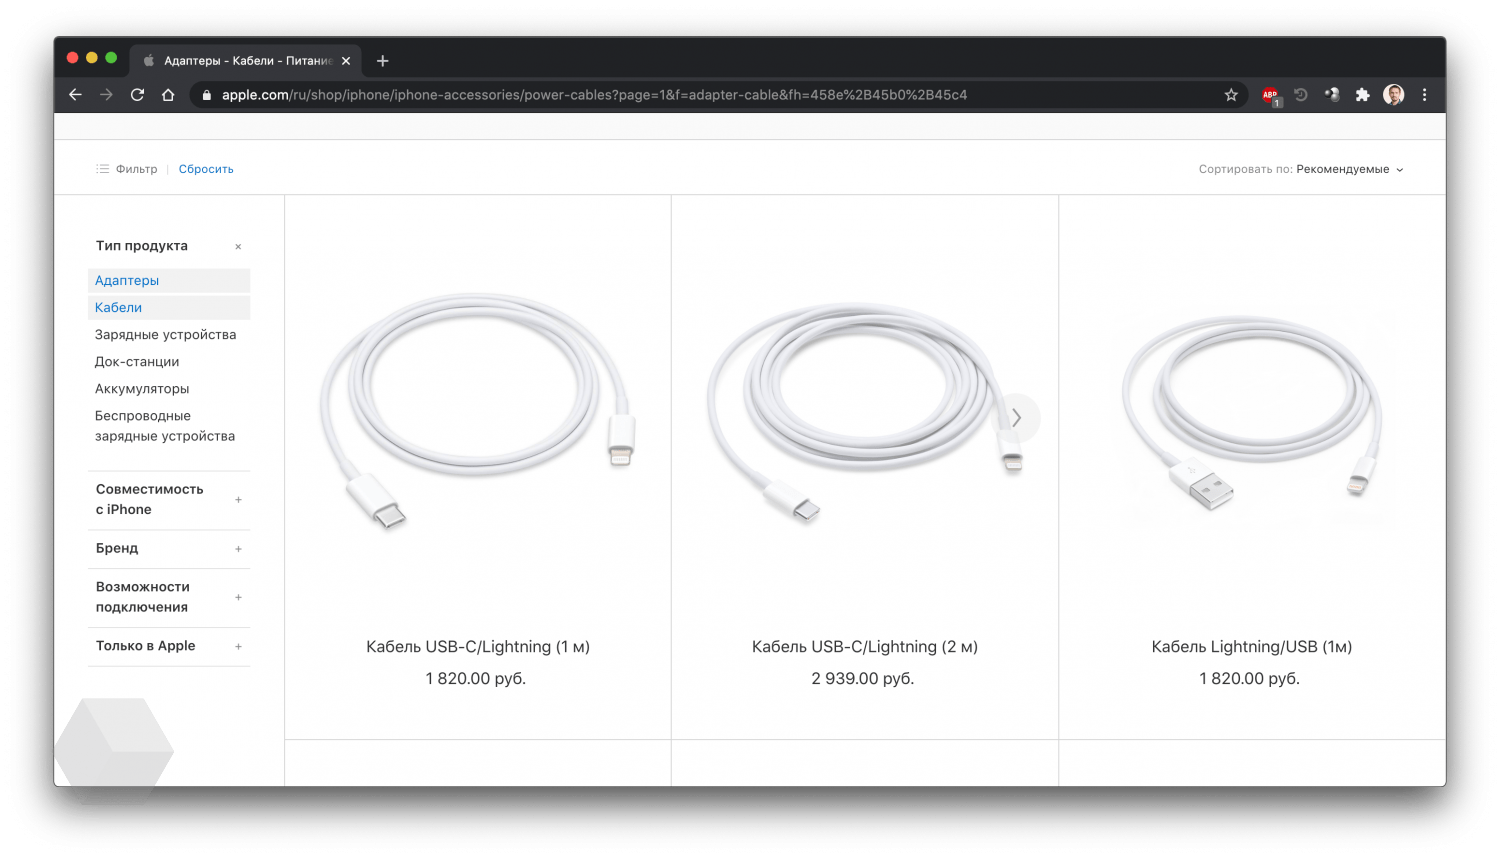Select the Адаптеры - Кабели browser tab

[x=247, y=61]
